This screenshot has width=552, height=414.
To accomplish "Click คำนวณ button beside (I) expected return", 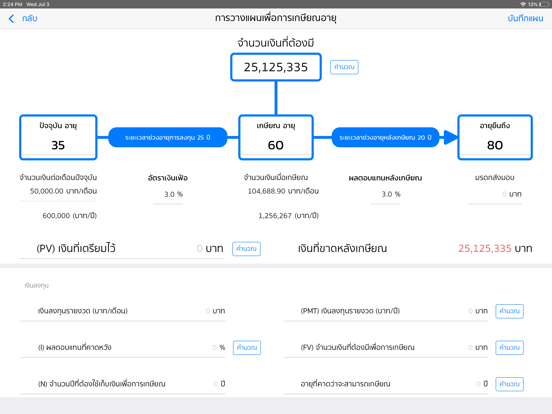I will tap(247, 347).
